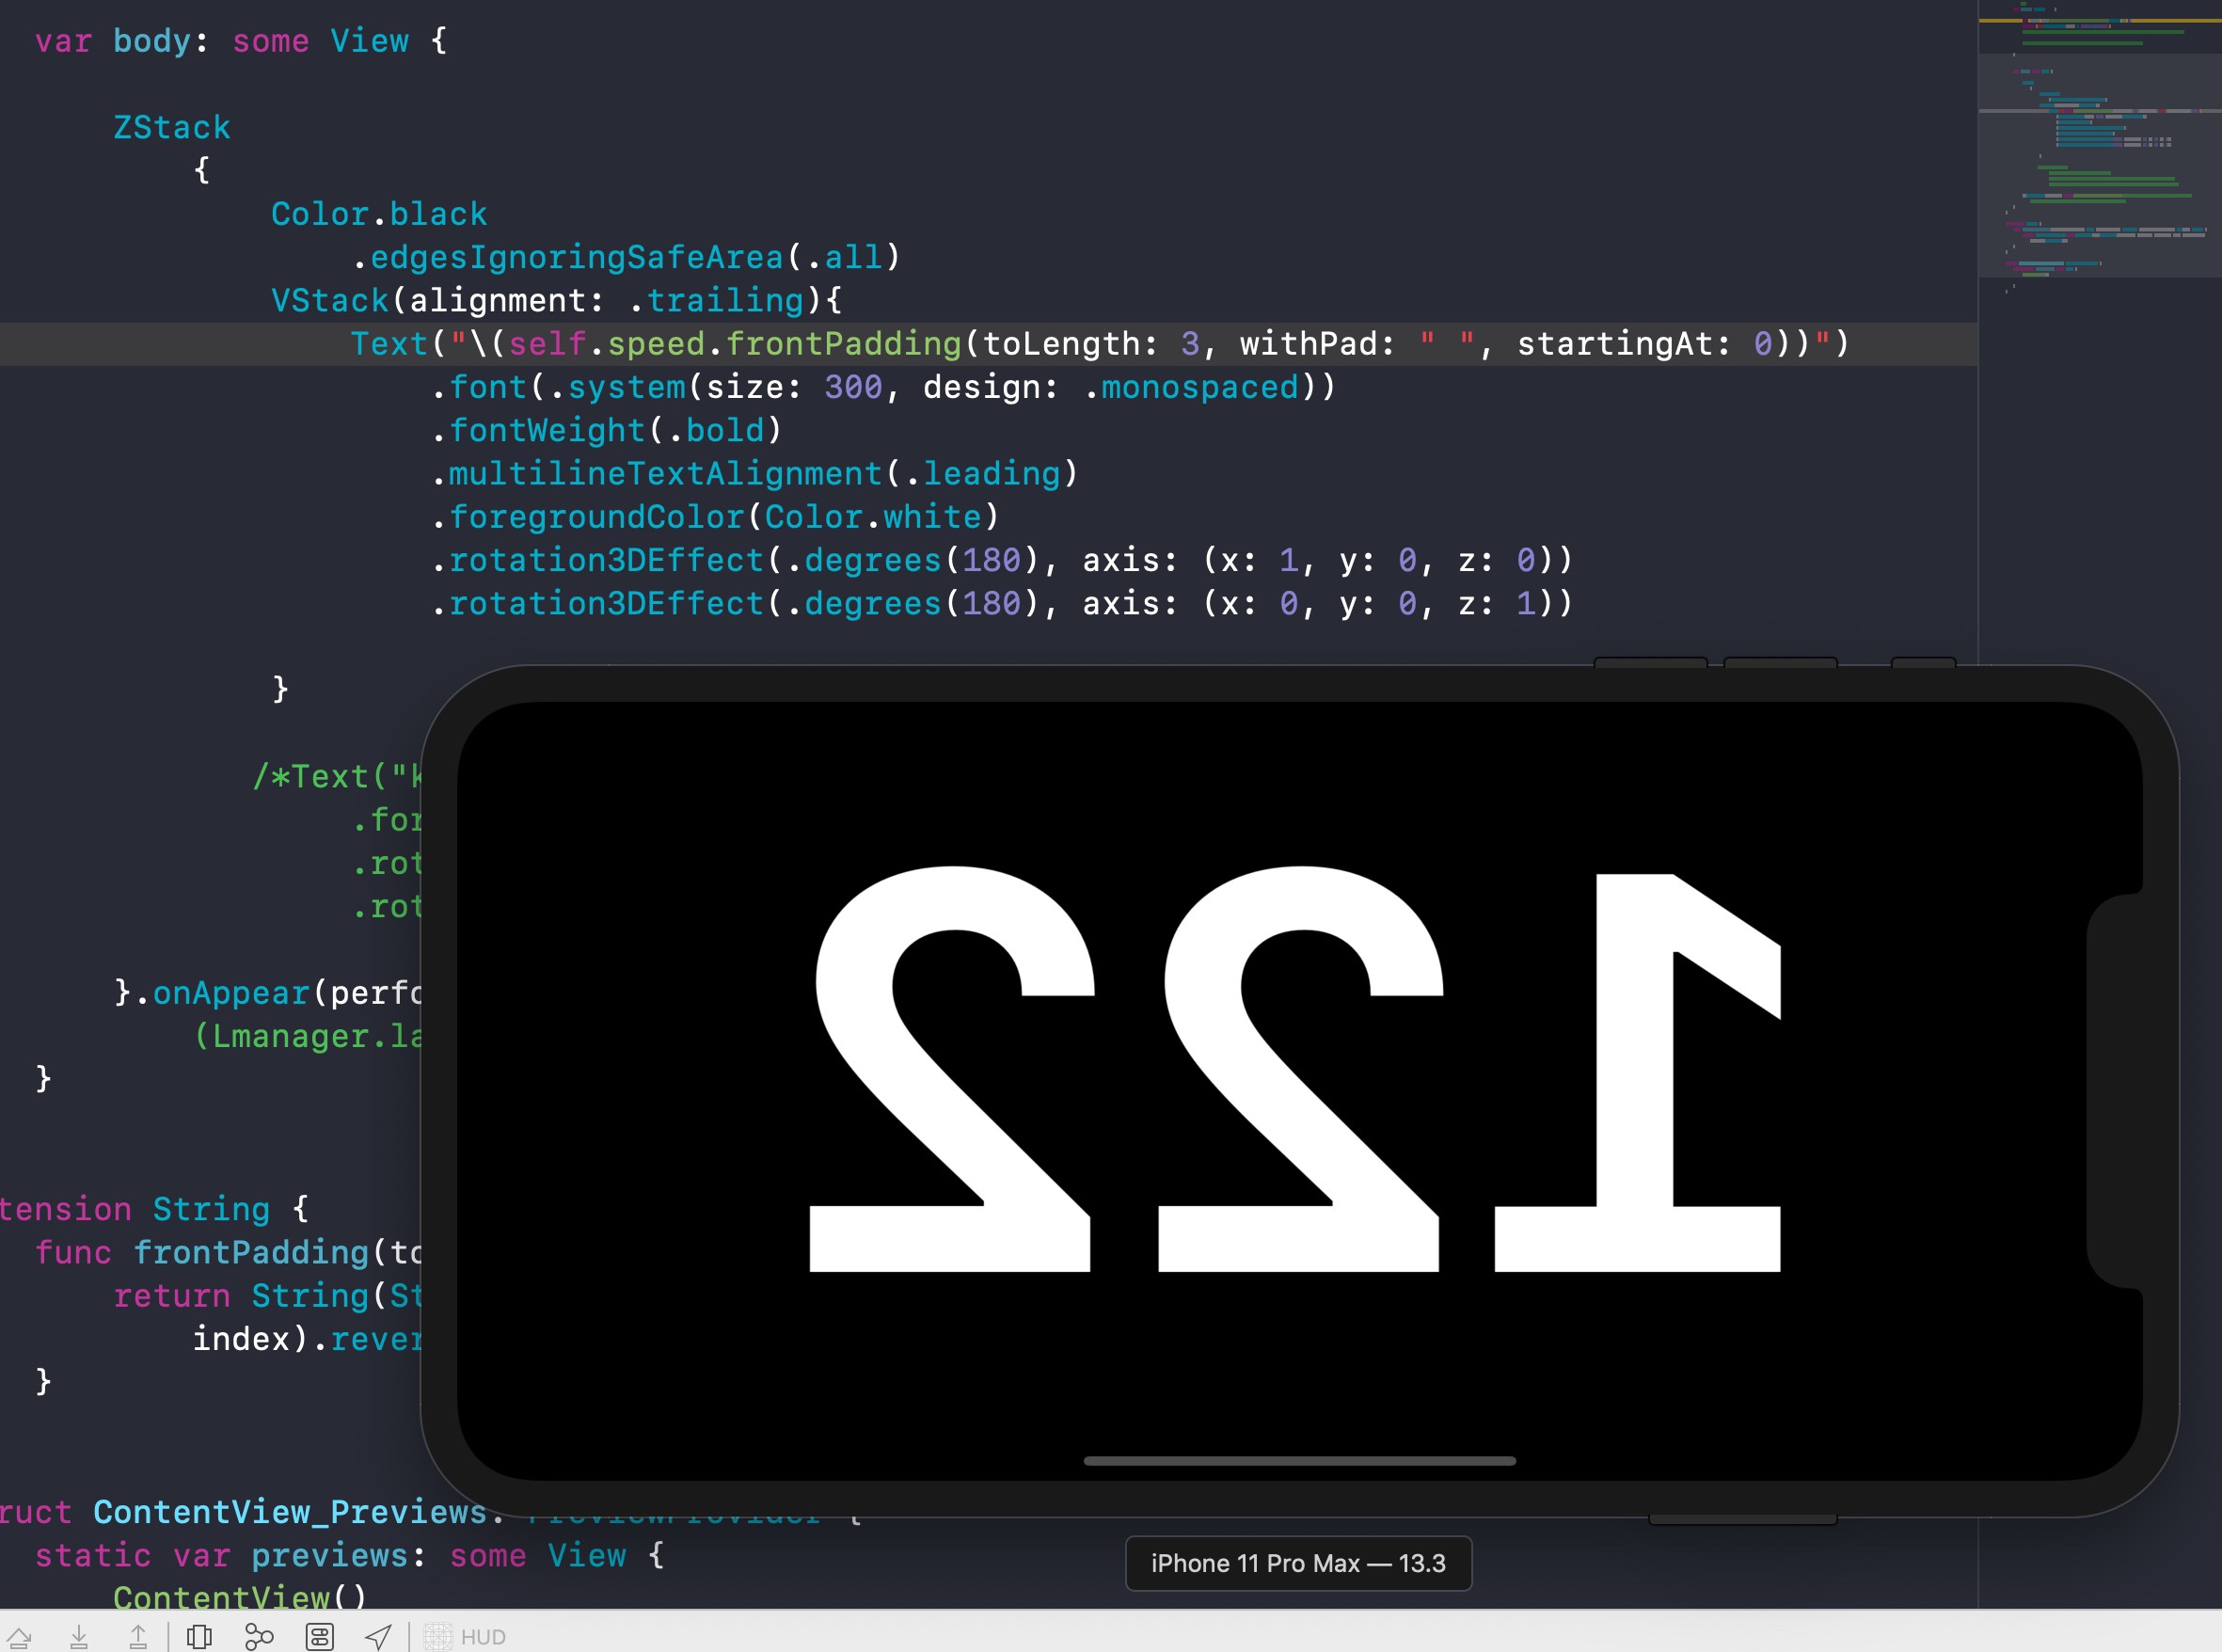Click the Simulate Location arrow icon
This screenshot has width=2222, height=1652.
coord(378,1637)
